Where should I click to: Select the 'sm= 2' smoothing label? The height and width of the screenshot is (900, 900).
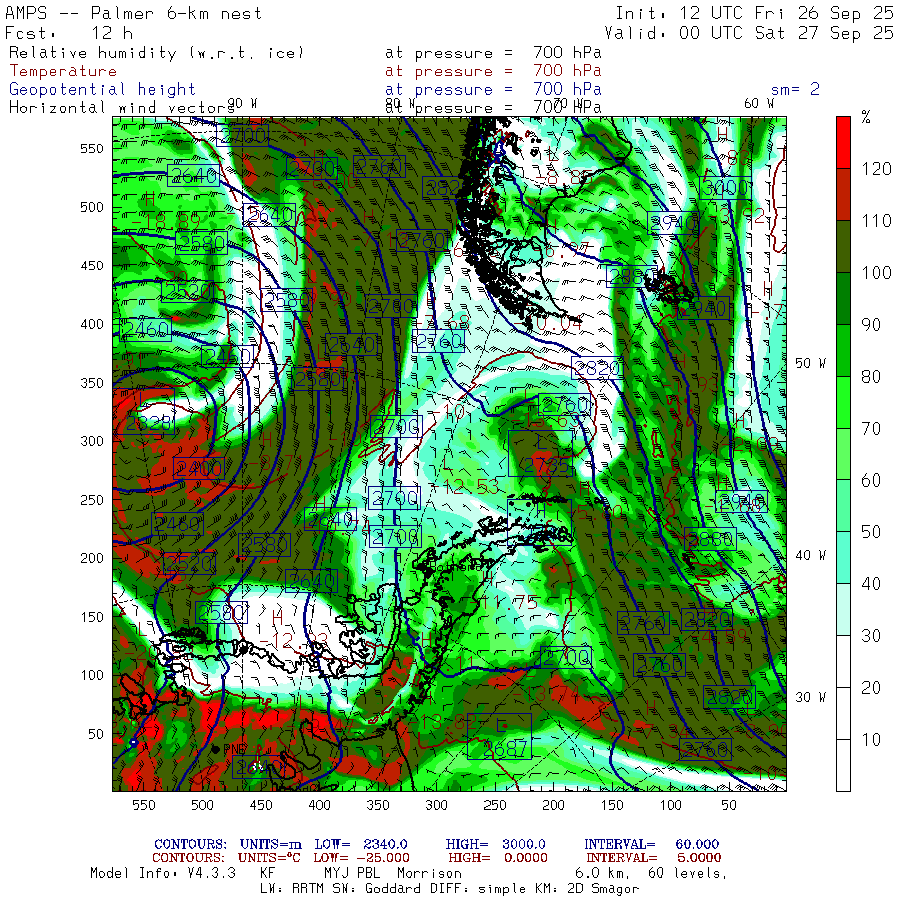(x=795, y=89)
